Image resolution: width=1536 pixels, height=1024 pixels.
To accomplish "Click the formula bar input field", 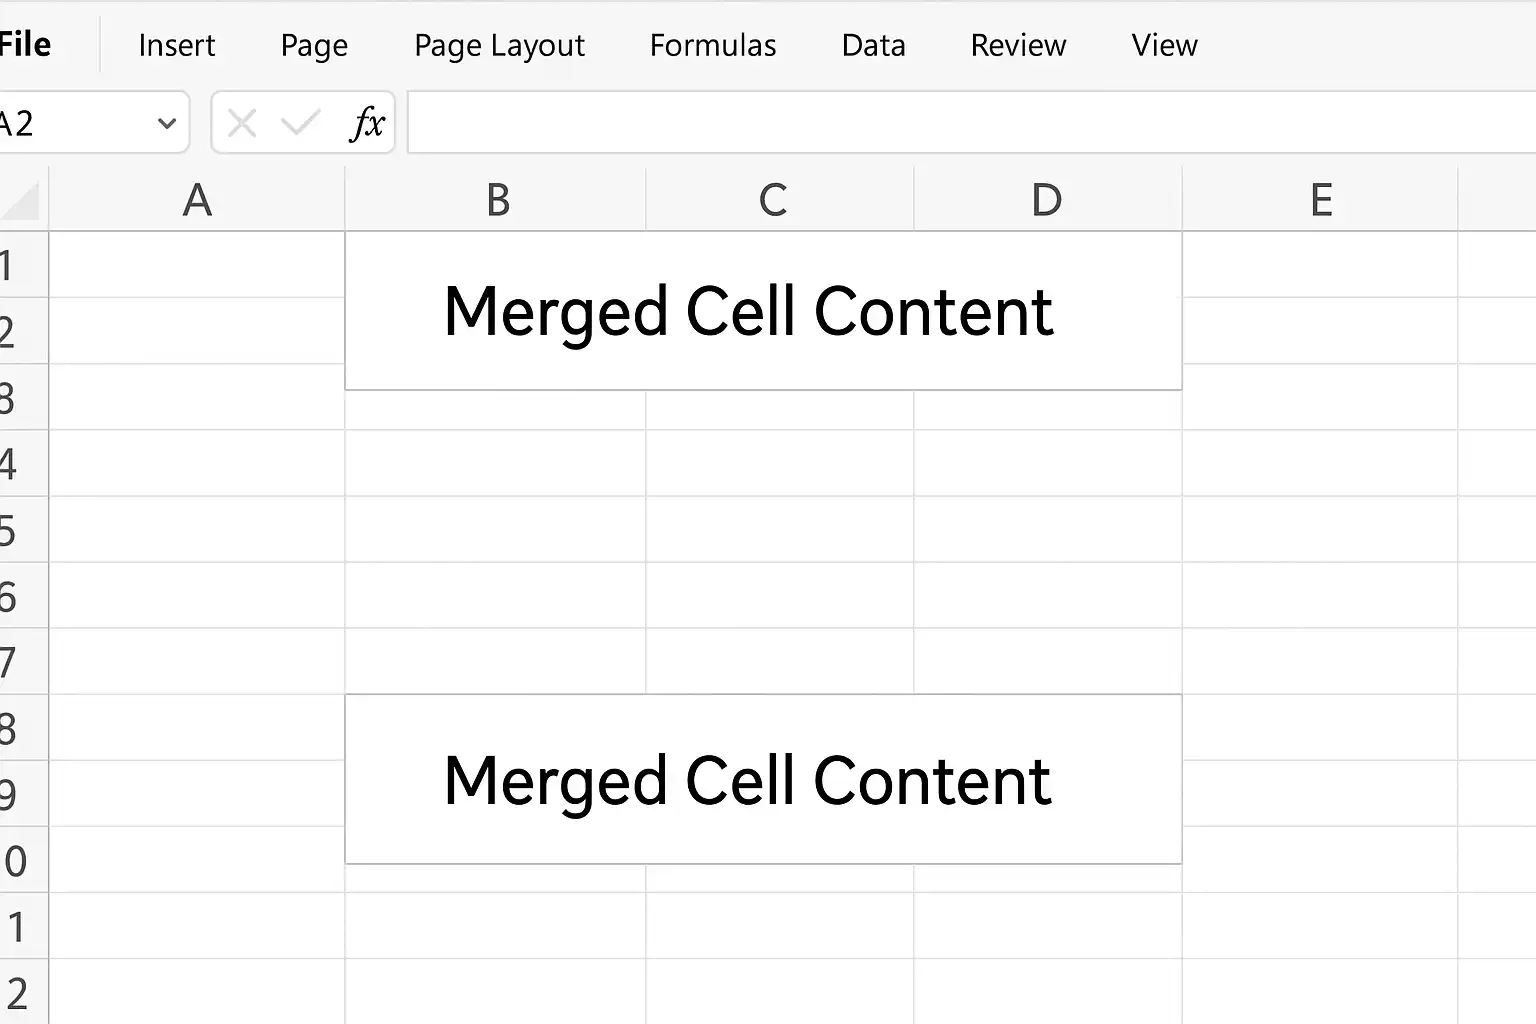I will tap(971, 123).
